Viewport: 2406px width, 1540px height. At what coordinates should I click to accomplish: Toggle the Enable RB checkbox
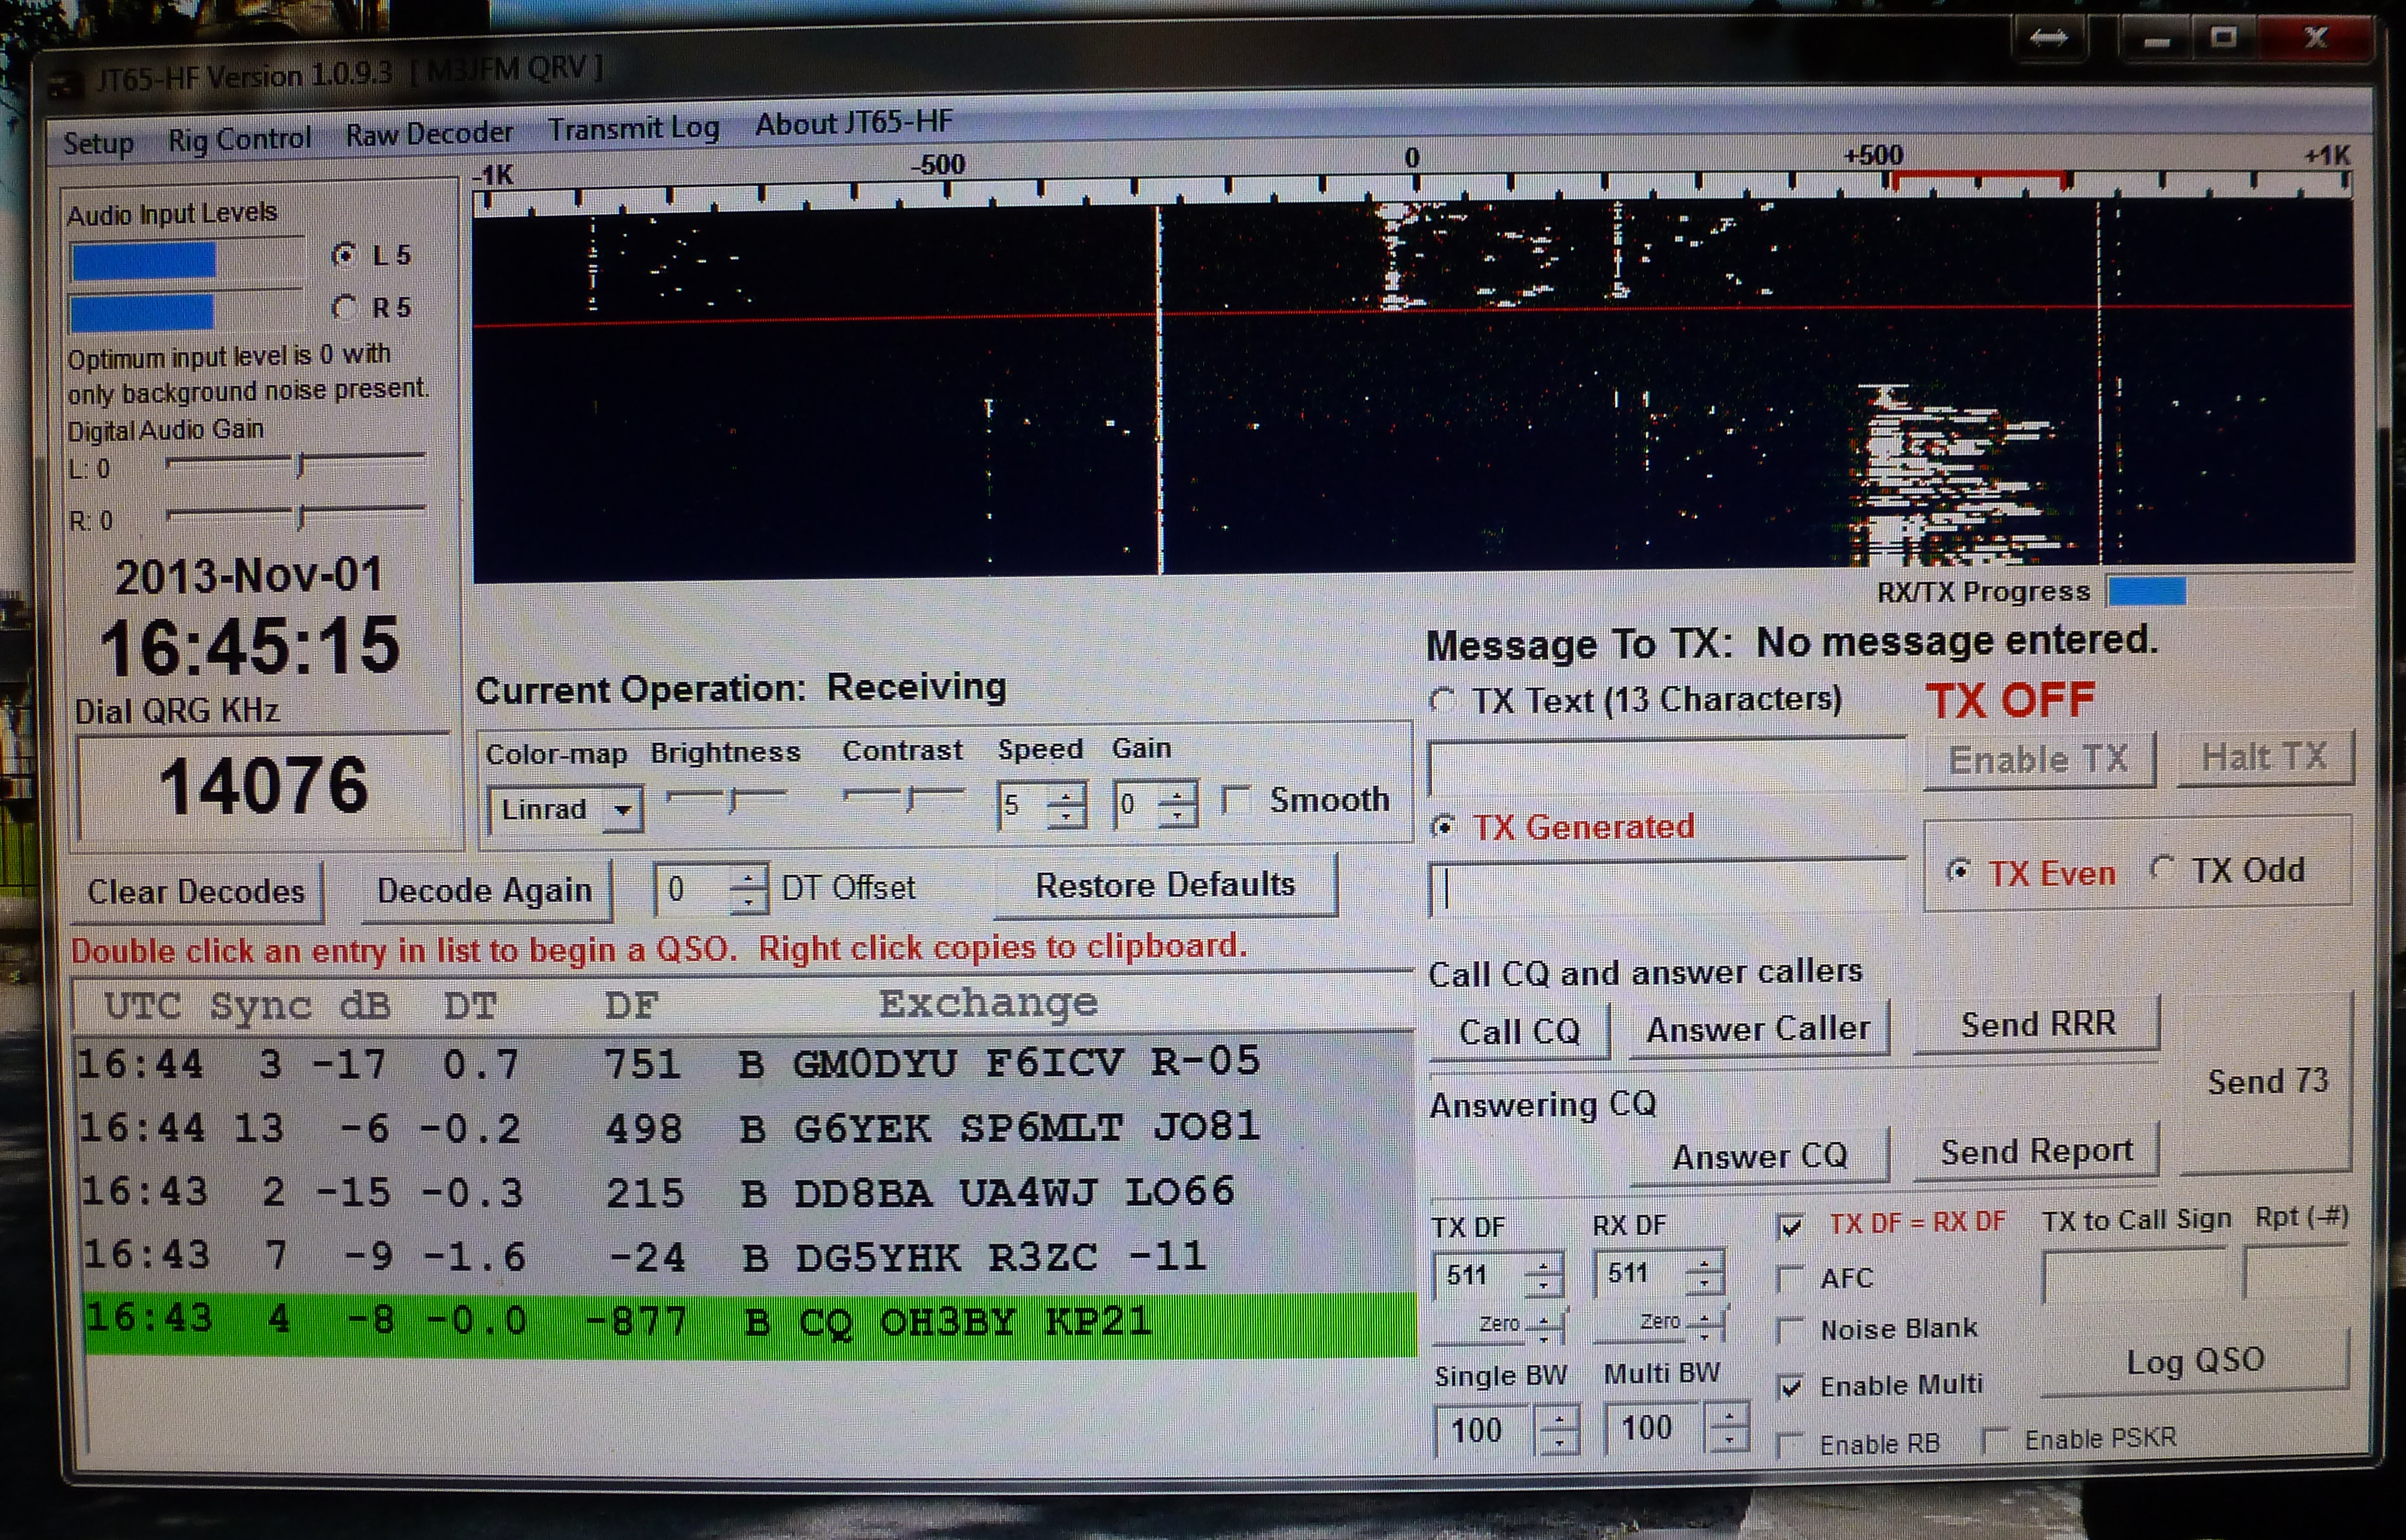1789,1445
